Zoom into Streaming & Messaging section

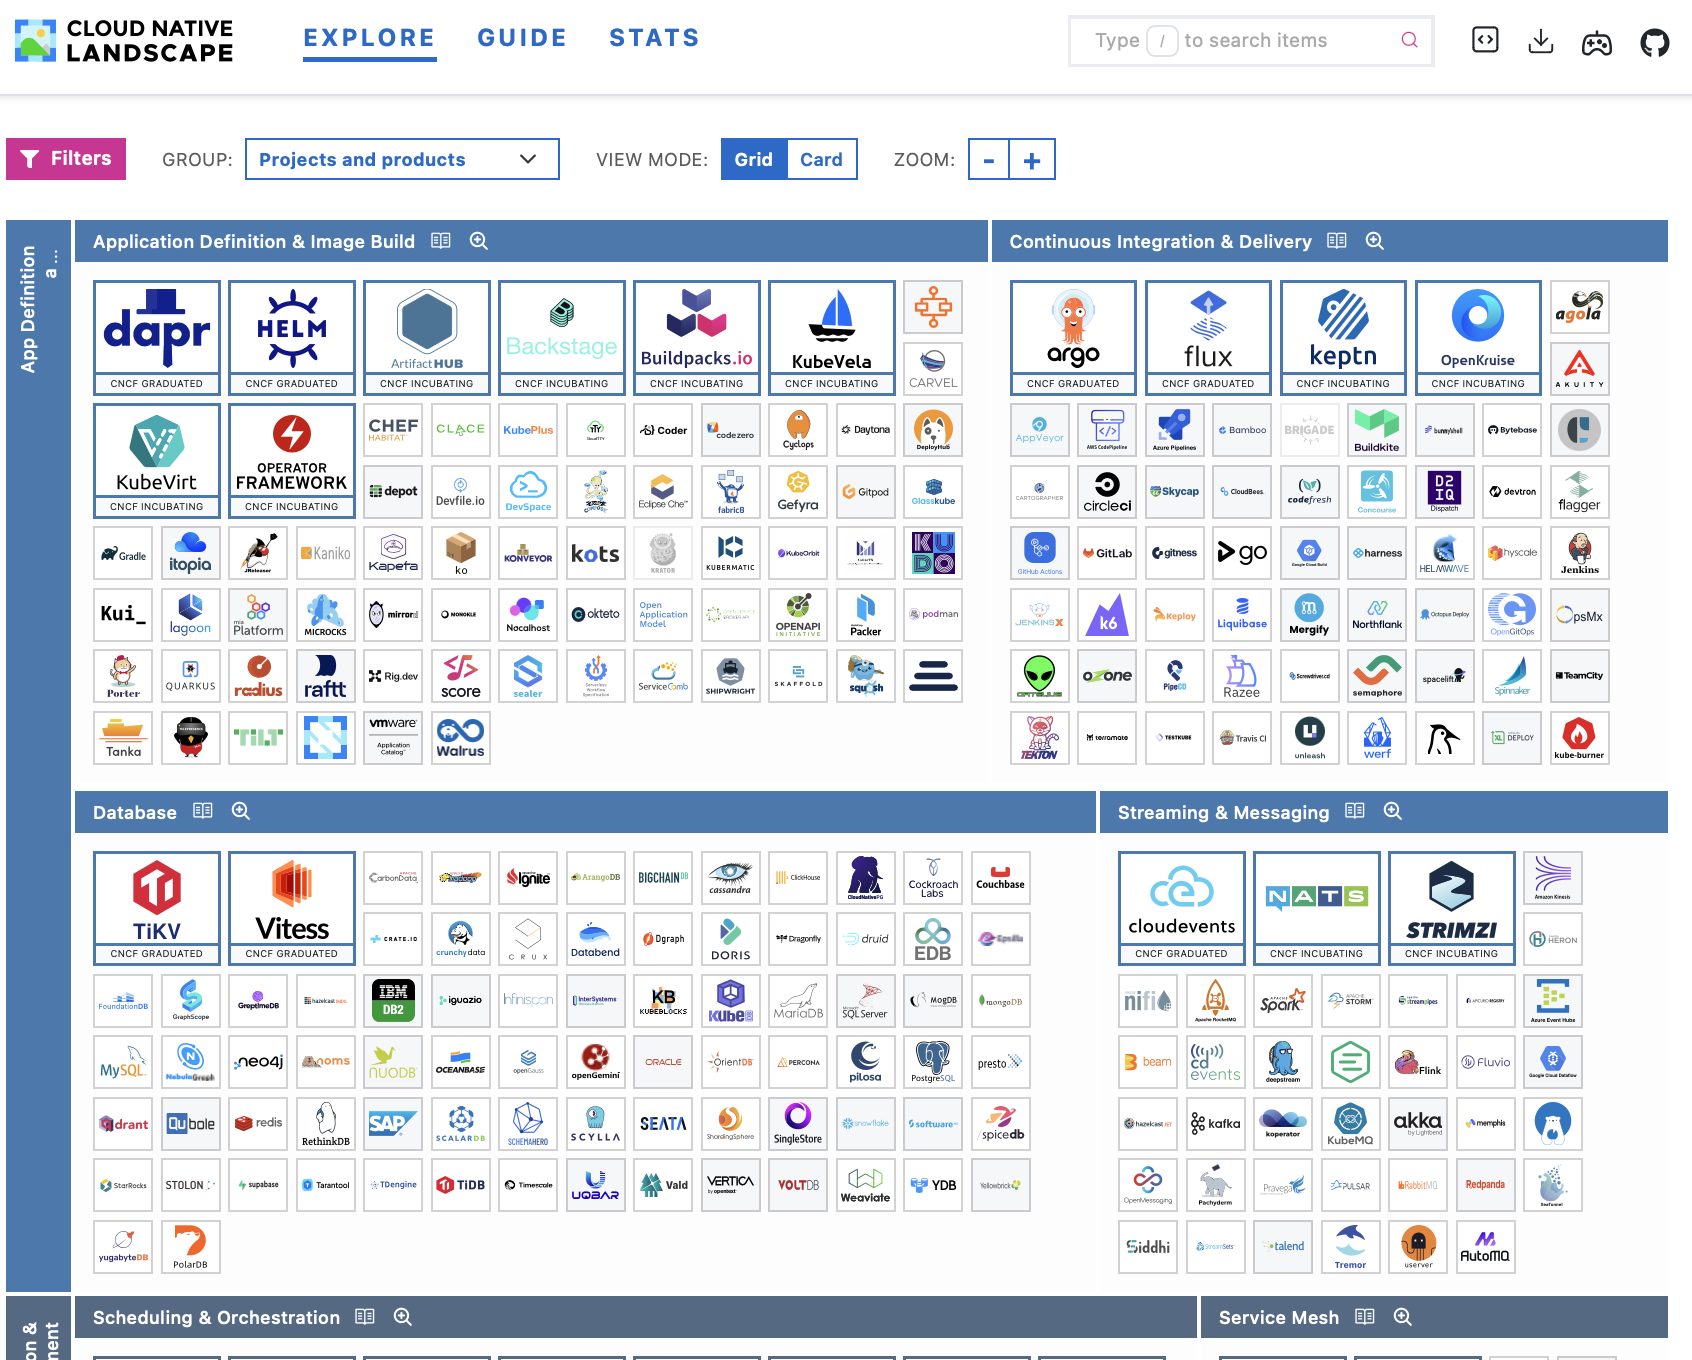point(1393,811)
